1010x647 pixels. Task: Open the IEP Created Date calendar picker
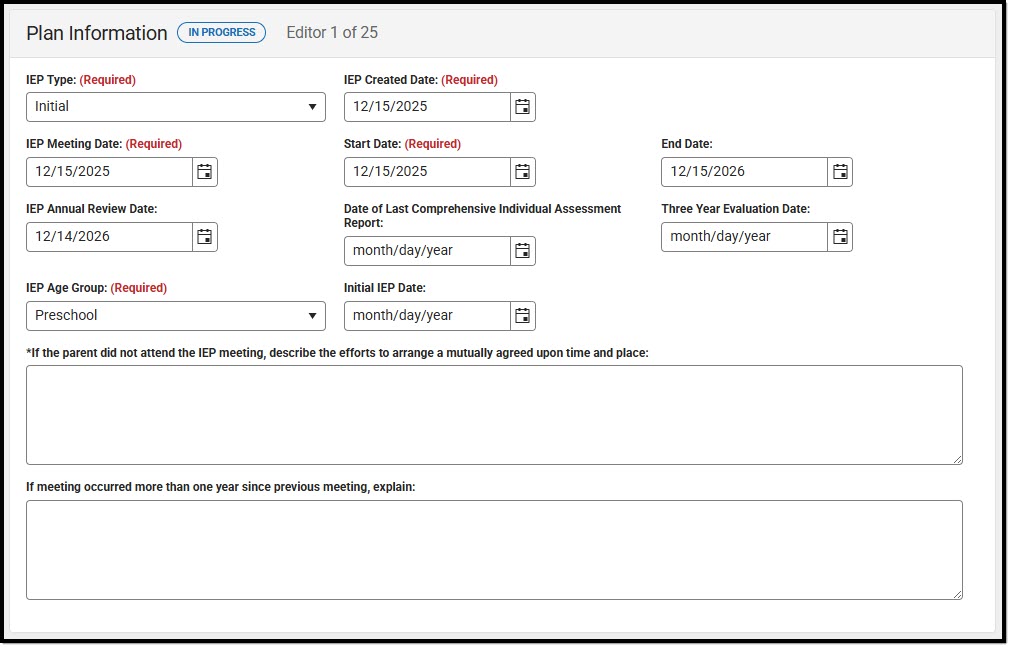[522, 106]
